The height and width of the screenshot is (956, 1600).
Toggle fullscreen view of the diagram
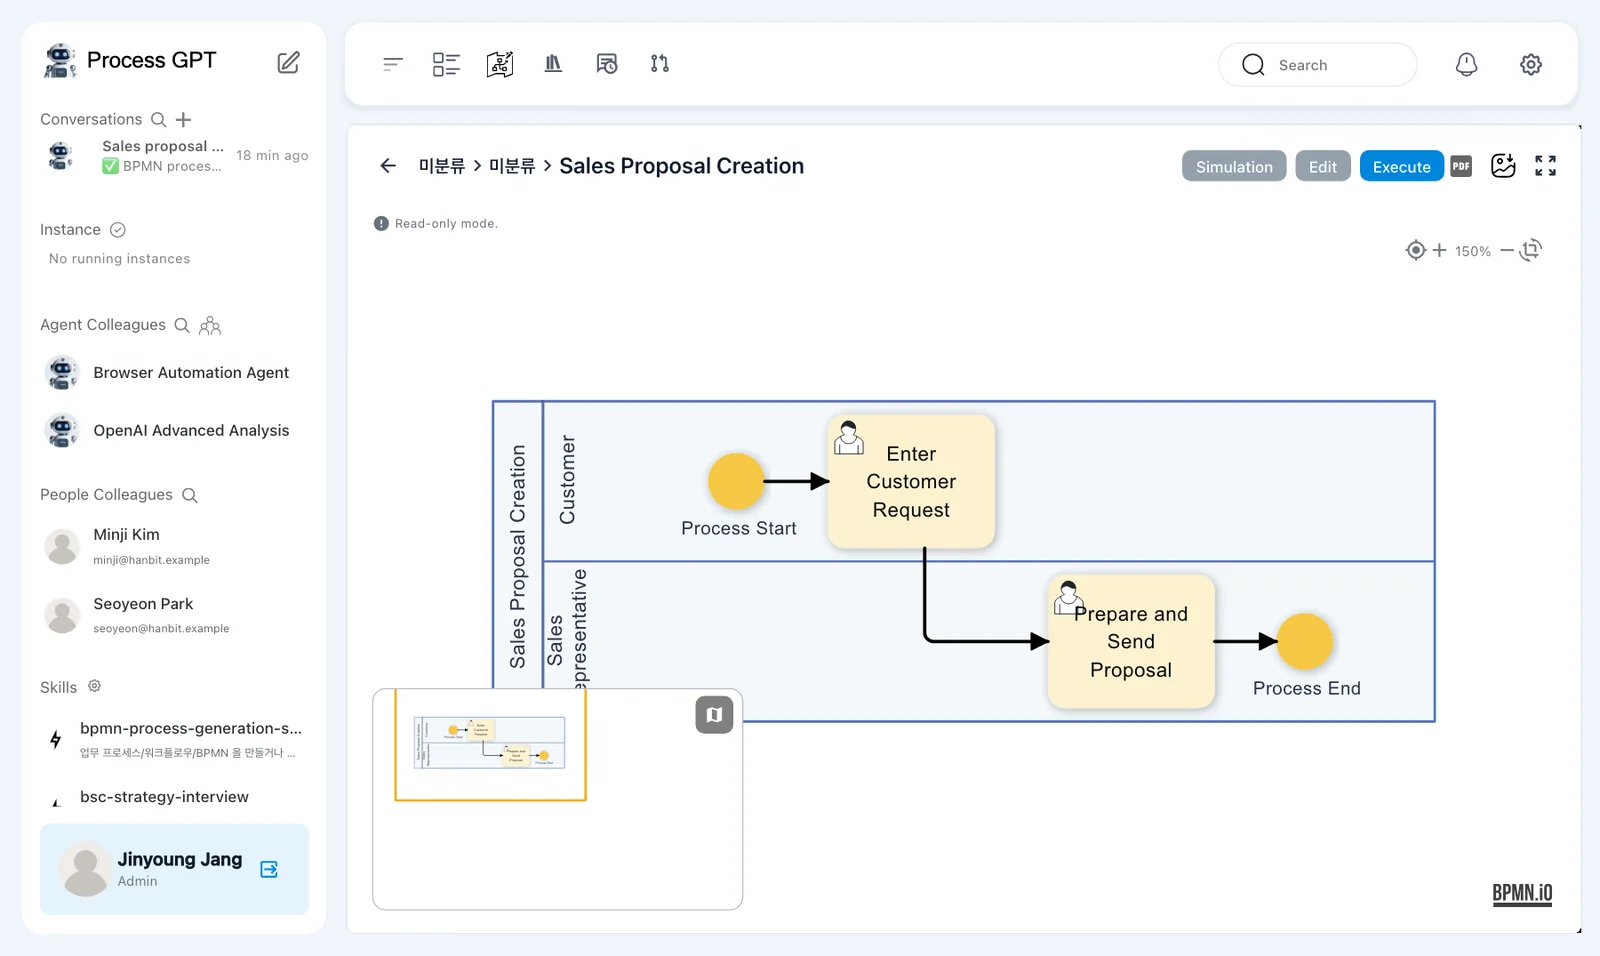coord(1545,166)
